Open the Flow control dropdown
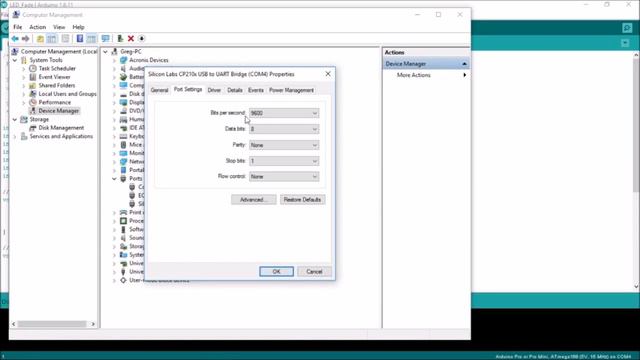The width and height of the screenshot is (640, 360). [284, 176]
